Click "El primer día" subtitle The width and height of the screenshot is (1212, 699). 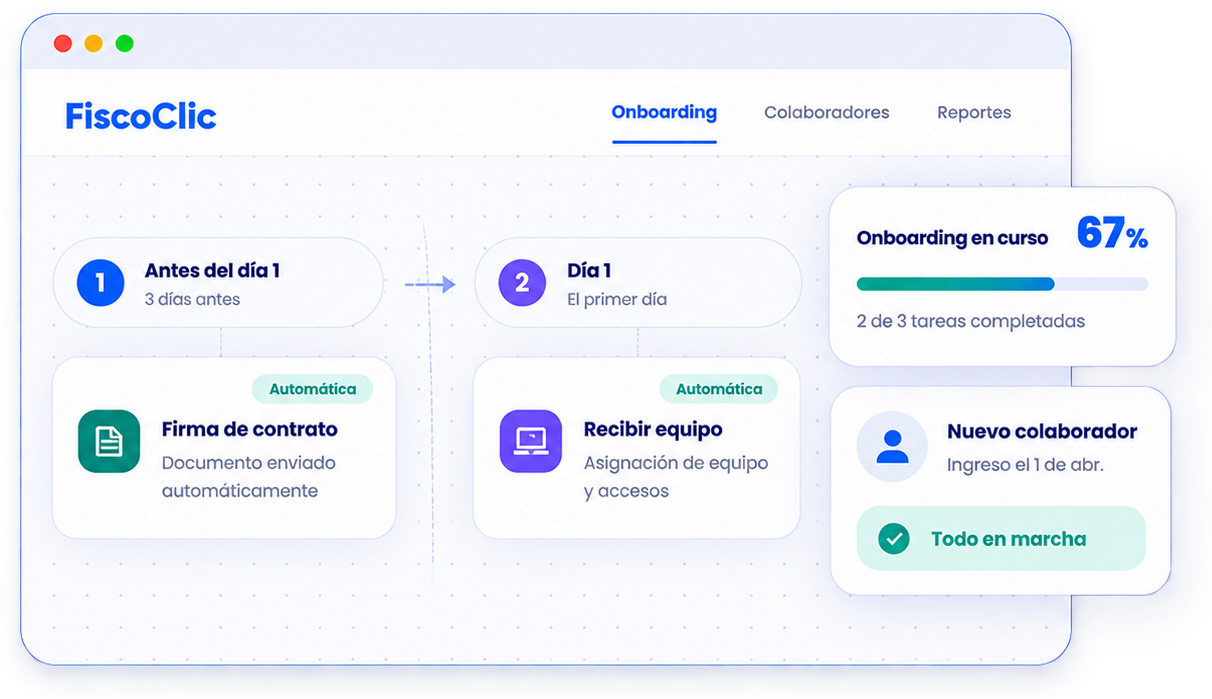[617, 299]
